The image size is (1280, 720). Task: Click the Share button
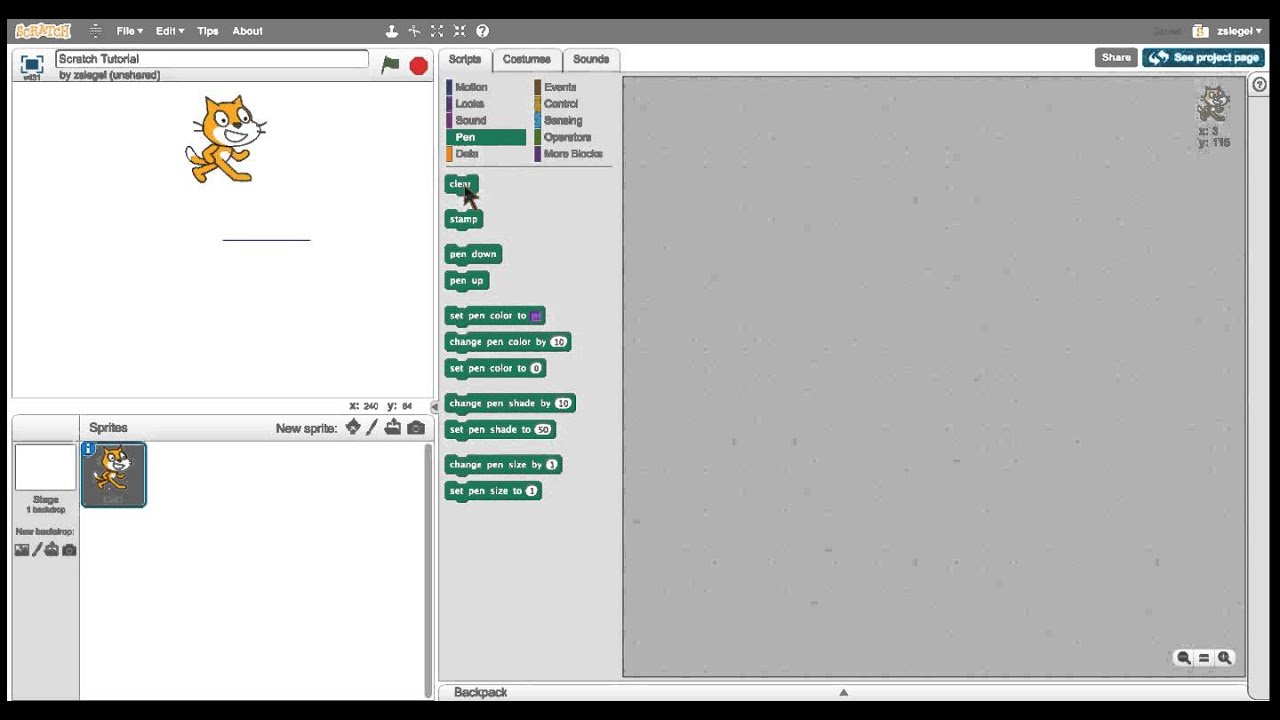1116,58
